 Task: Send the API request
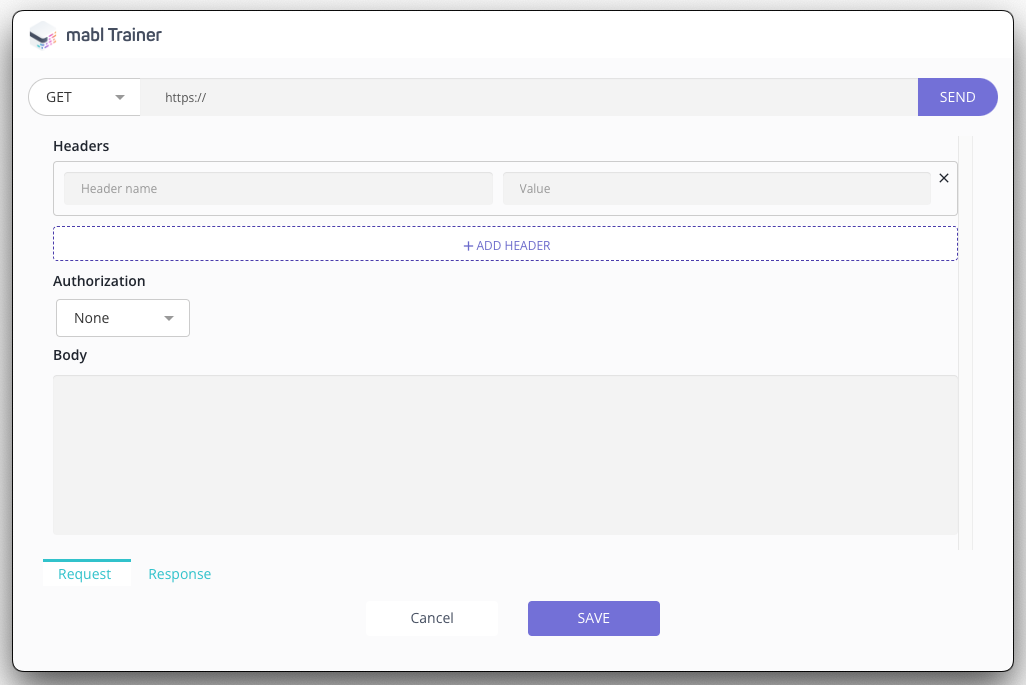[x=957, y=97]
